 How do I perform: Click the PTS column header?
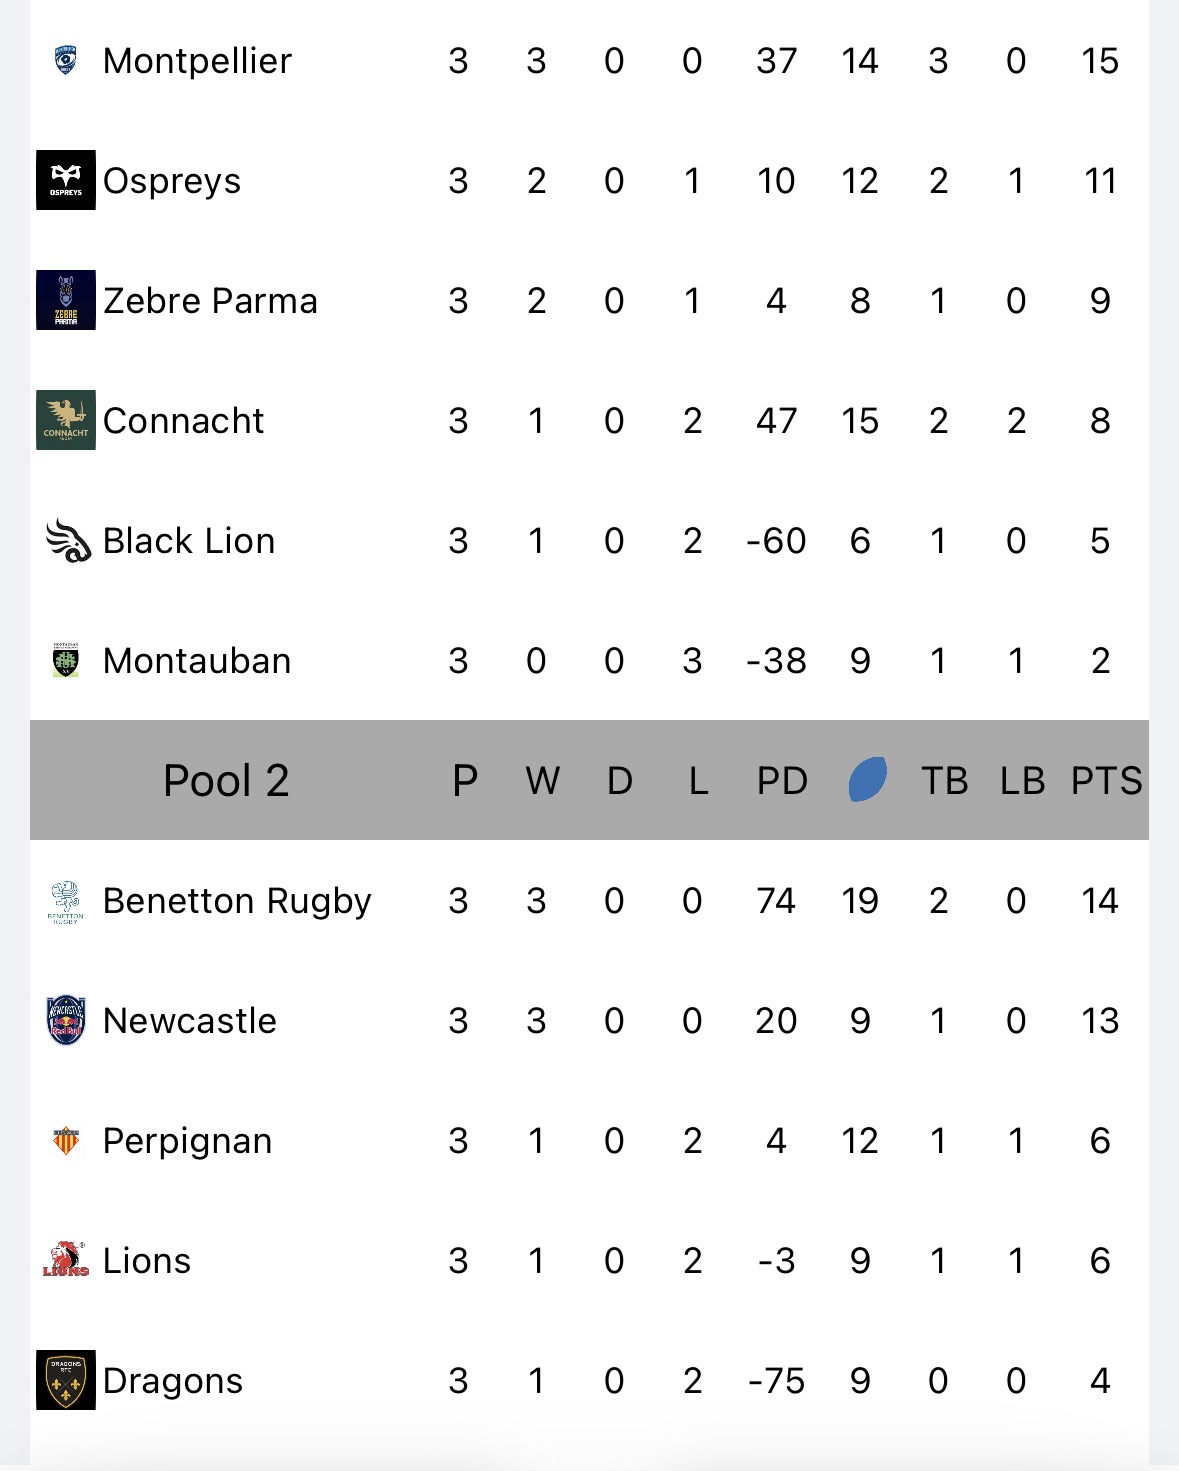tap(1106, 780)
